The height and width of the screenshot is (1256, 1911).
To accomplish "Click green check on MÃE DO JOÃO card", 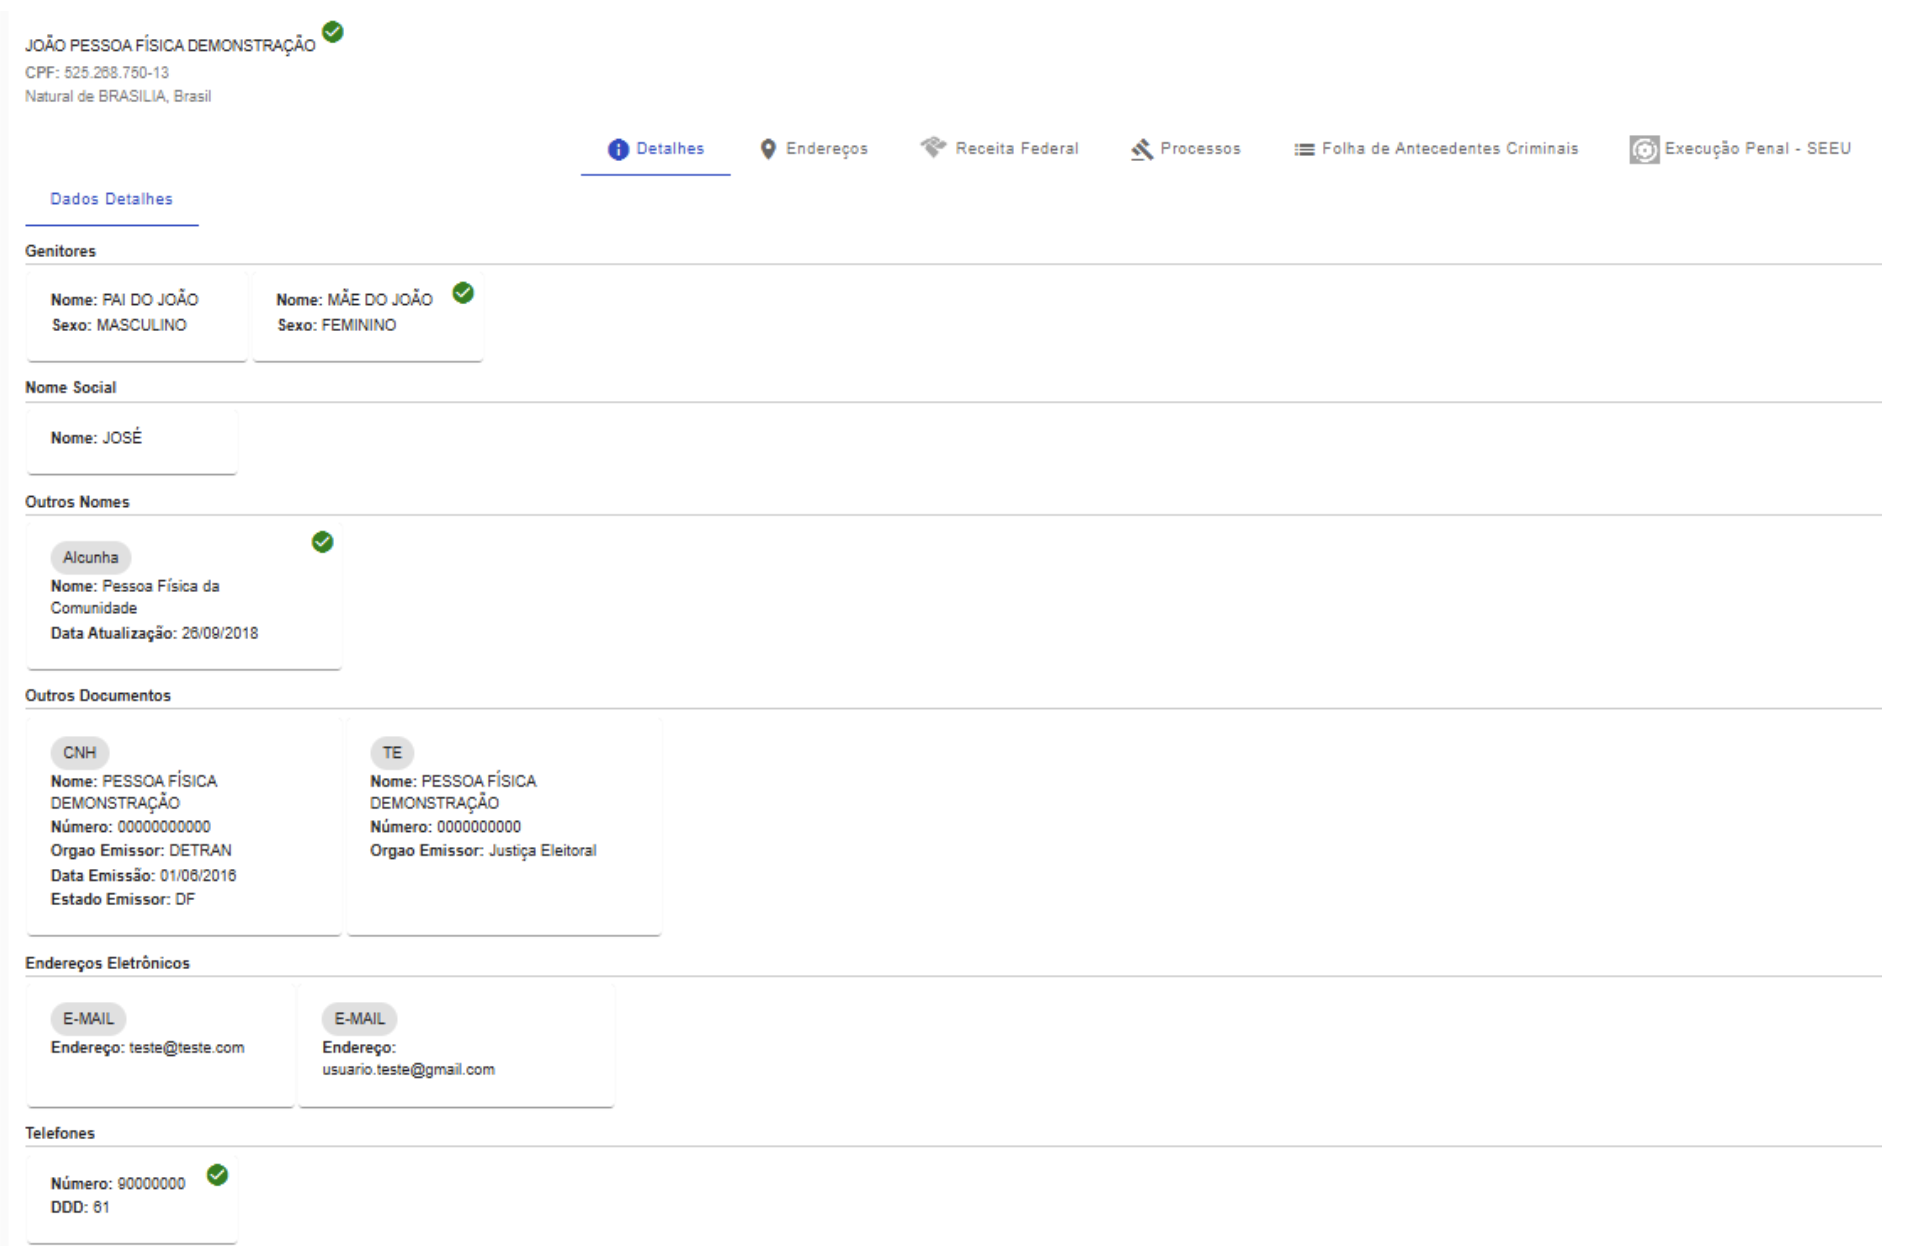I will pos(463,293).
